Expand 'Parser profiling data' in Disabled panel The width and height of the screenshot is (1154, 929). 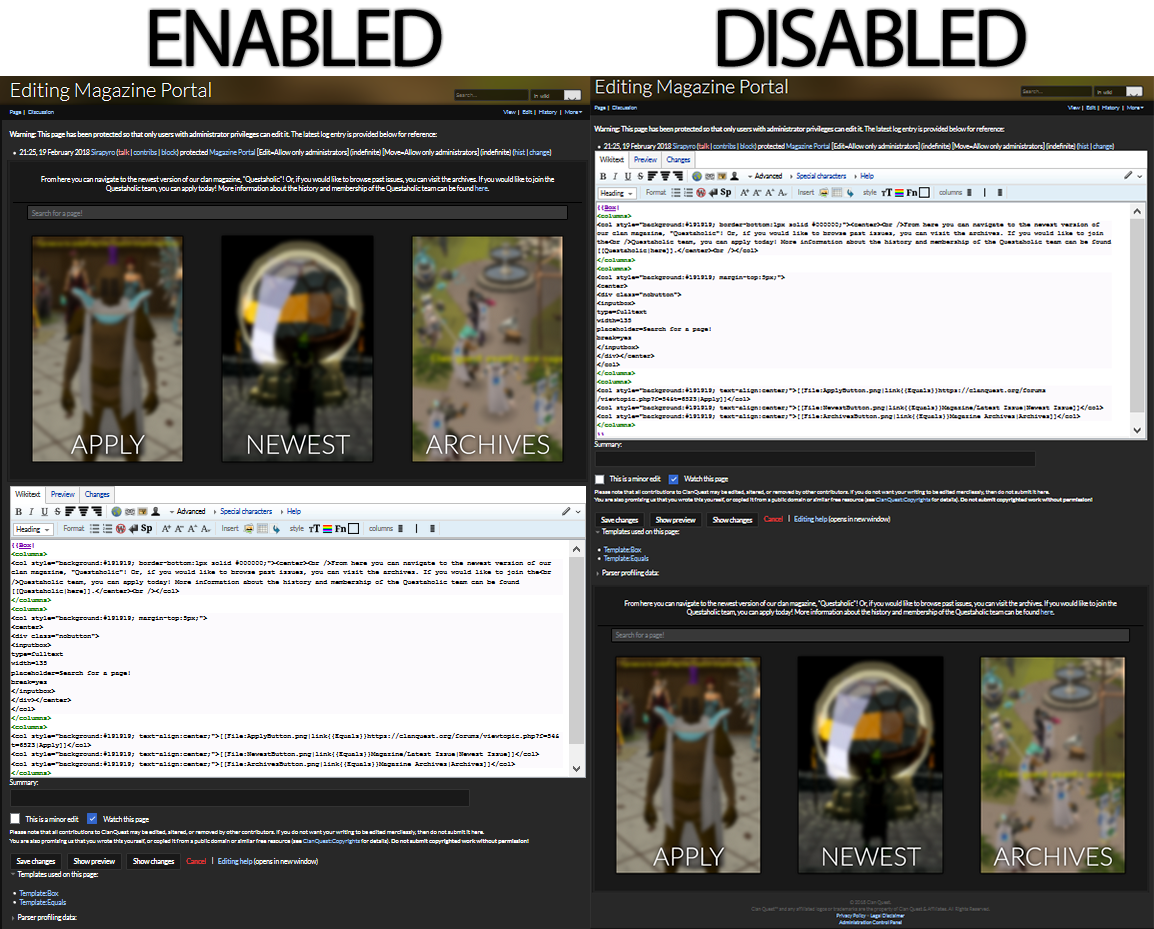pyautogui.click(x=627, y=573)
